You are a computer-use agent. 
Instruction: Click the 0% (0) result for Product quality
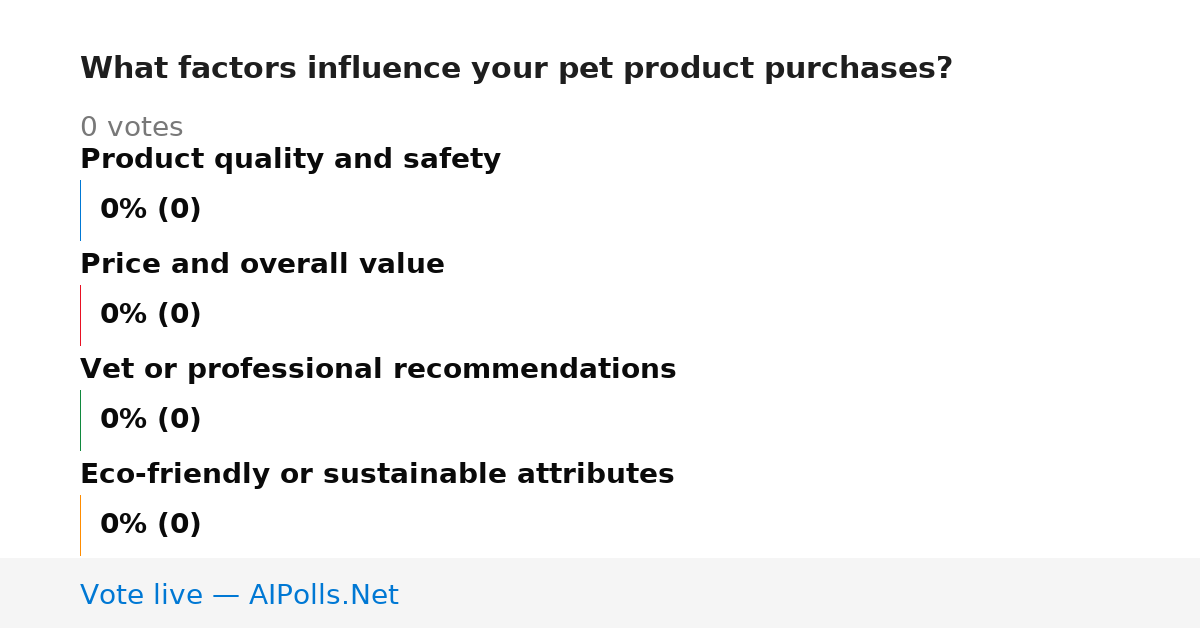pos(151,210)
